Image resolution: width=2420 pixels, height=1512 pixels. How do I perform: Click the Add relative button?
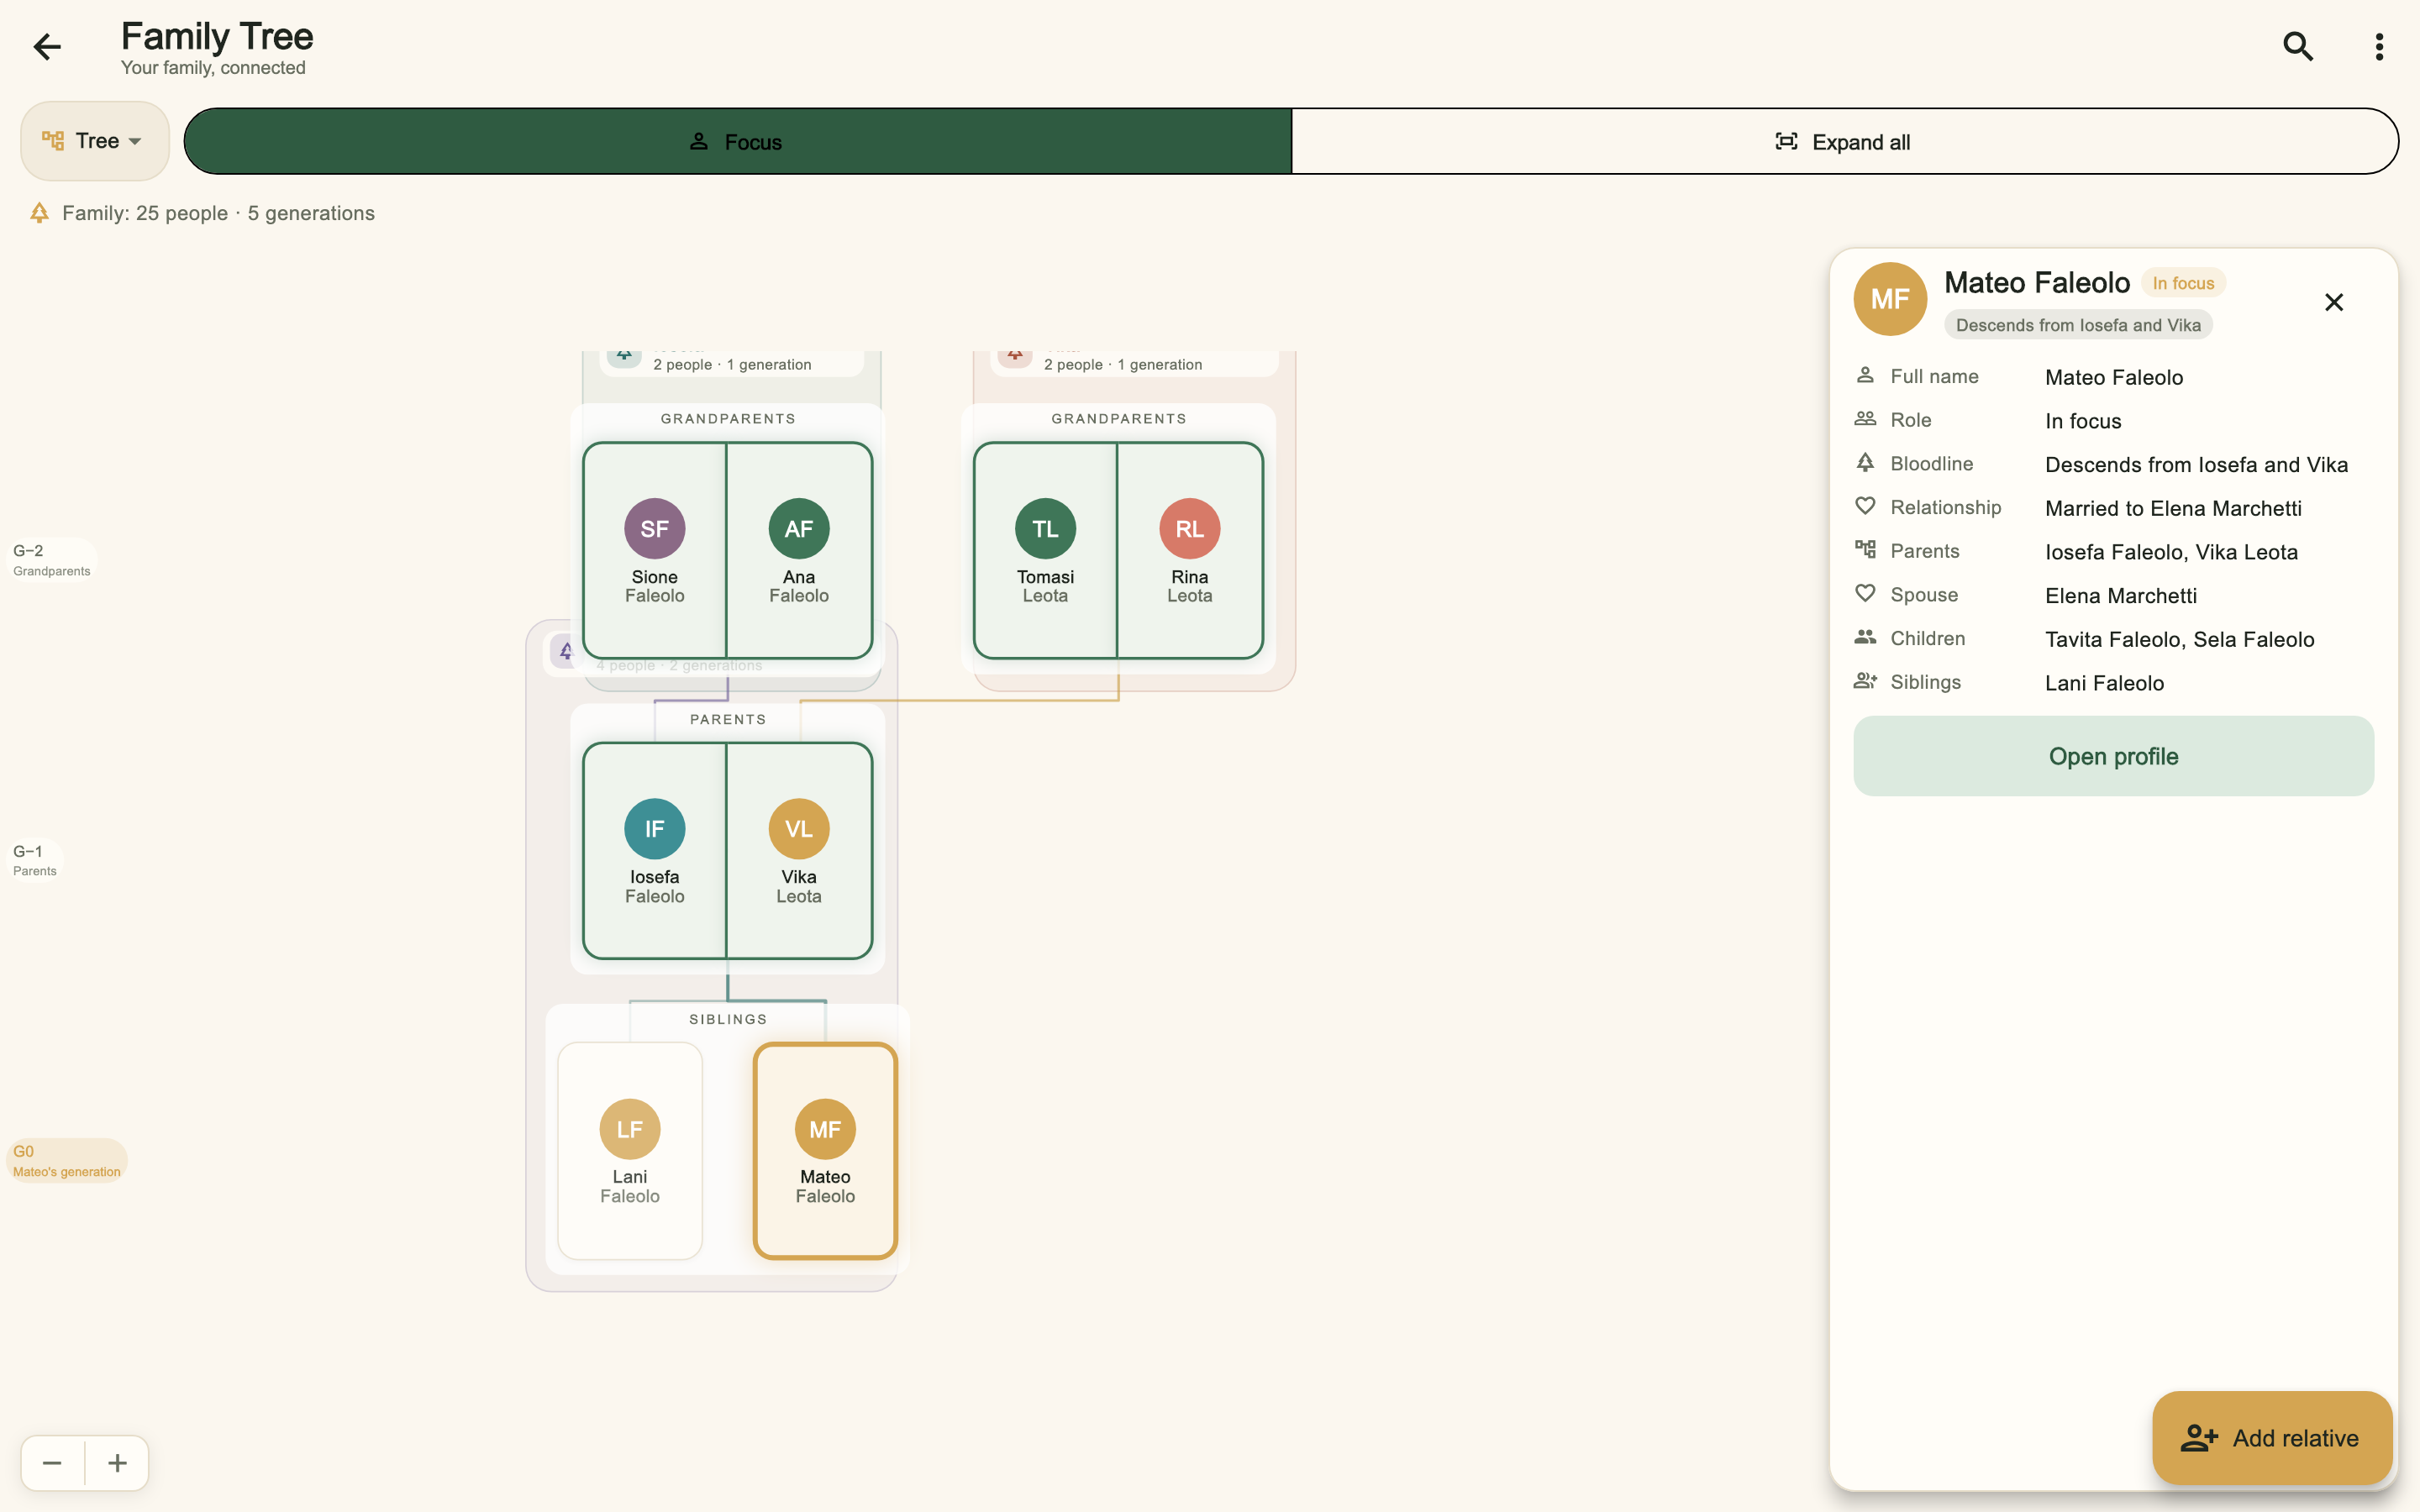pyautogui.click(x=2272, y=1438)
